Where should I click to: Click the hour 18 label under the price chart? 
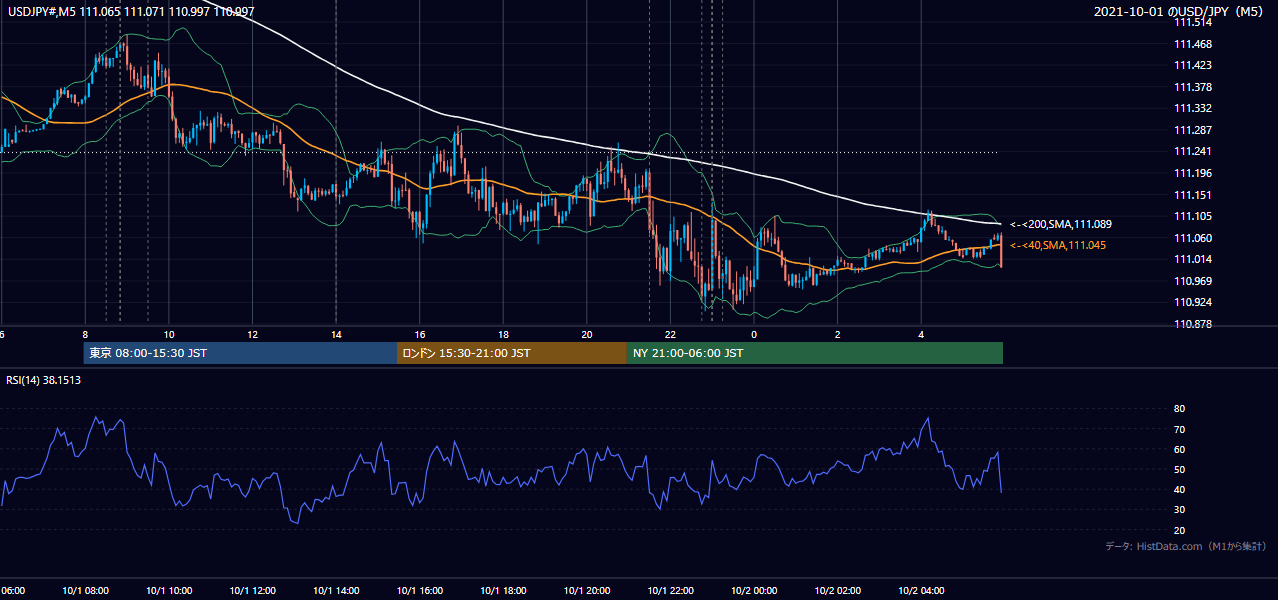click(503, 335)
